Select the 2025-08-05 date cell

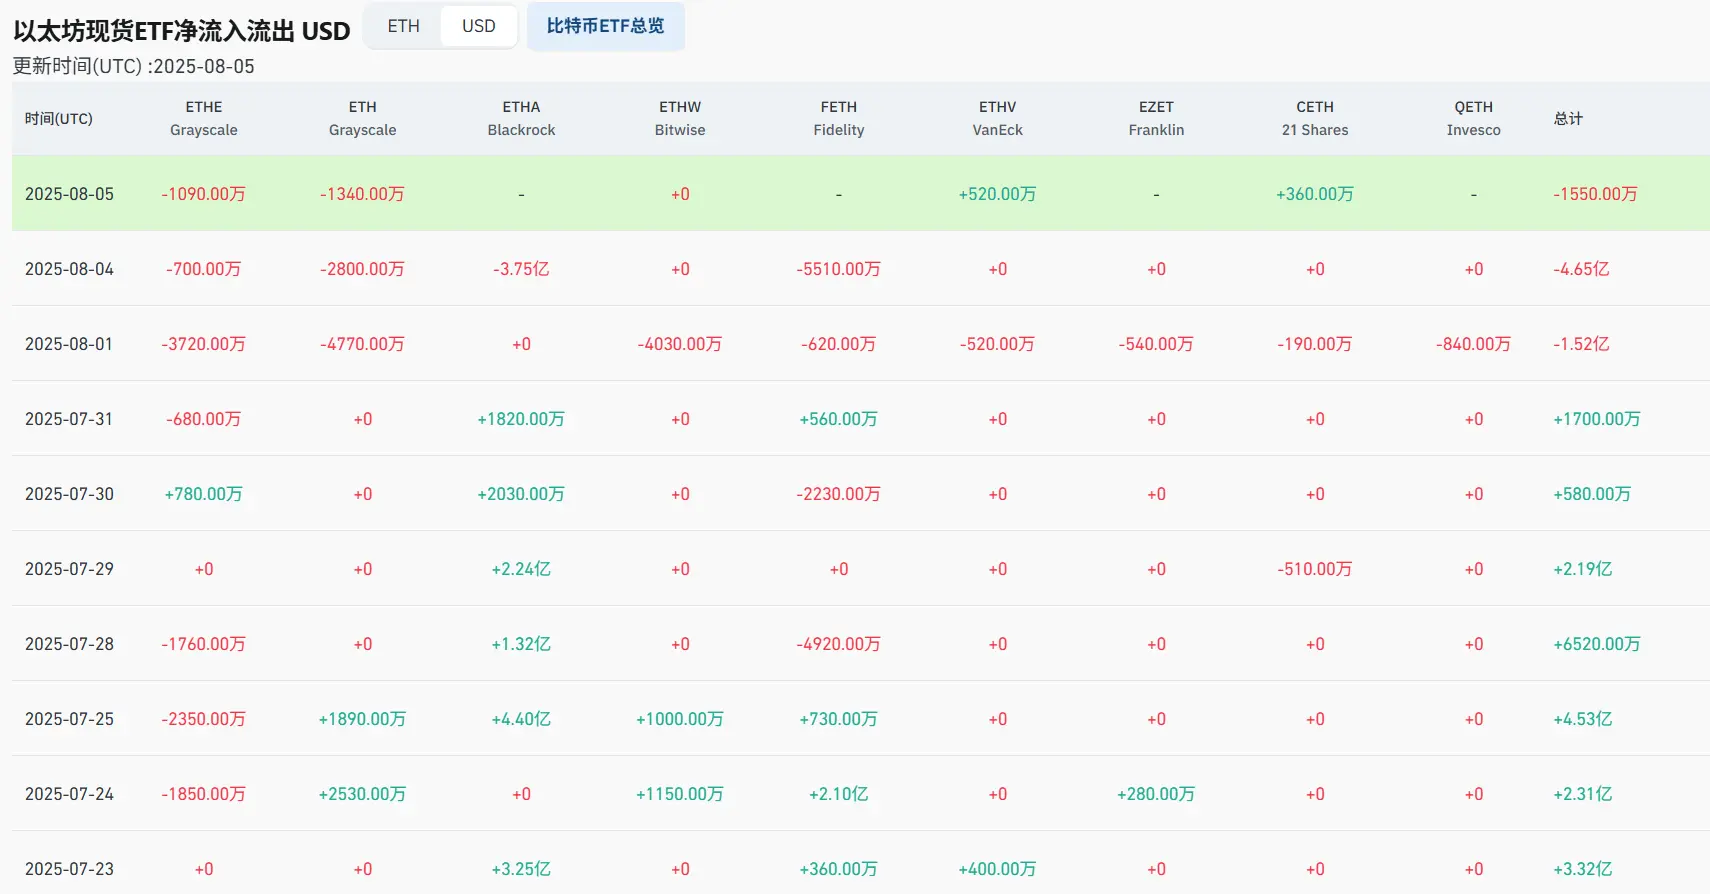[70, 194]
